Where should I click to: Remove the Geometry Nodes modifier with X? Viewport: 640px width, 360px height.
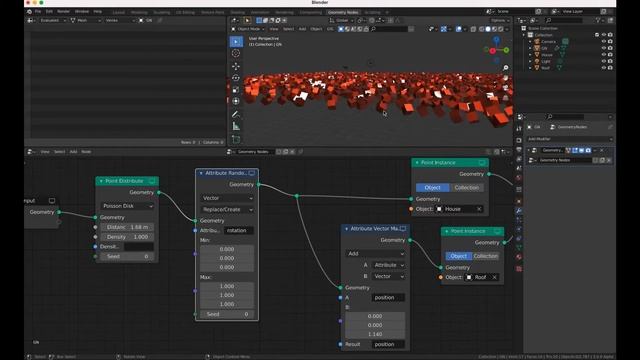(602, 151)
